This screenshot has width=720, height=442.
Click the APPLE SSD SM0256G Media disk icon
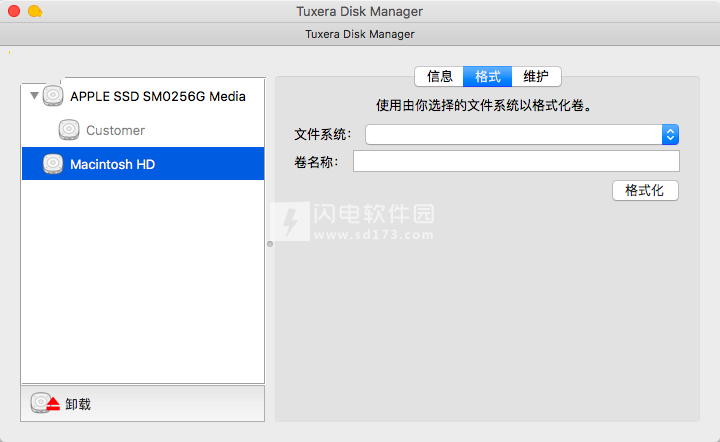(53, 96)
